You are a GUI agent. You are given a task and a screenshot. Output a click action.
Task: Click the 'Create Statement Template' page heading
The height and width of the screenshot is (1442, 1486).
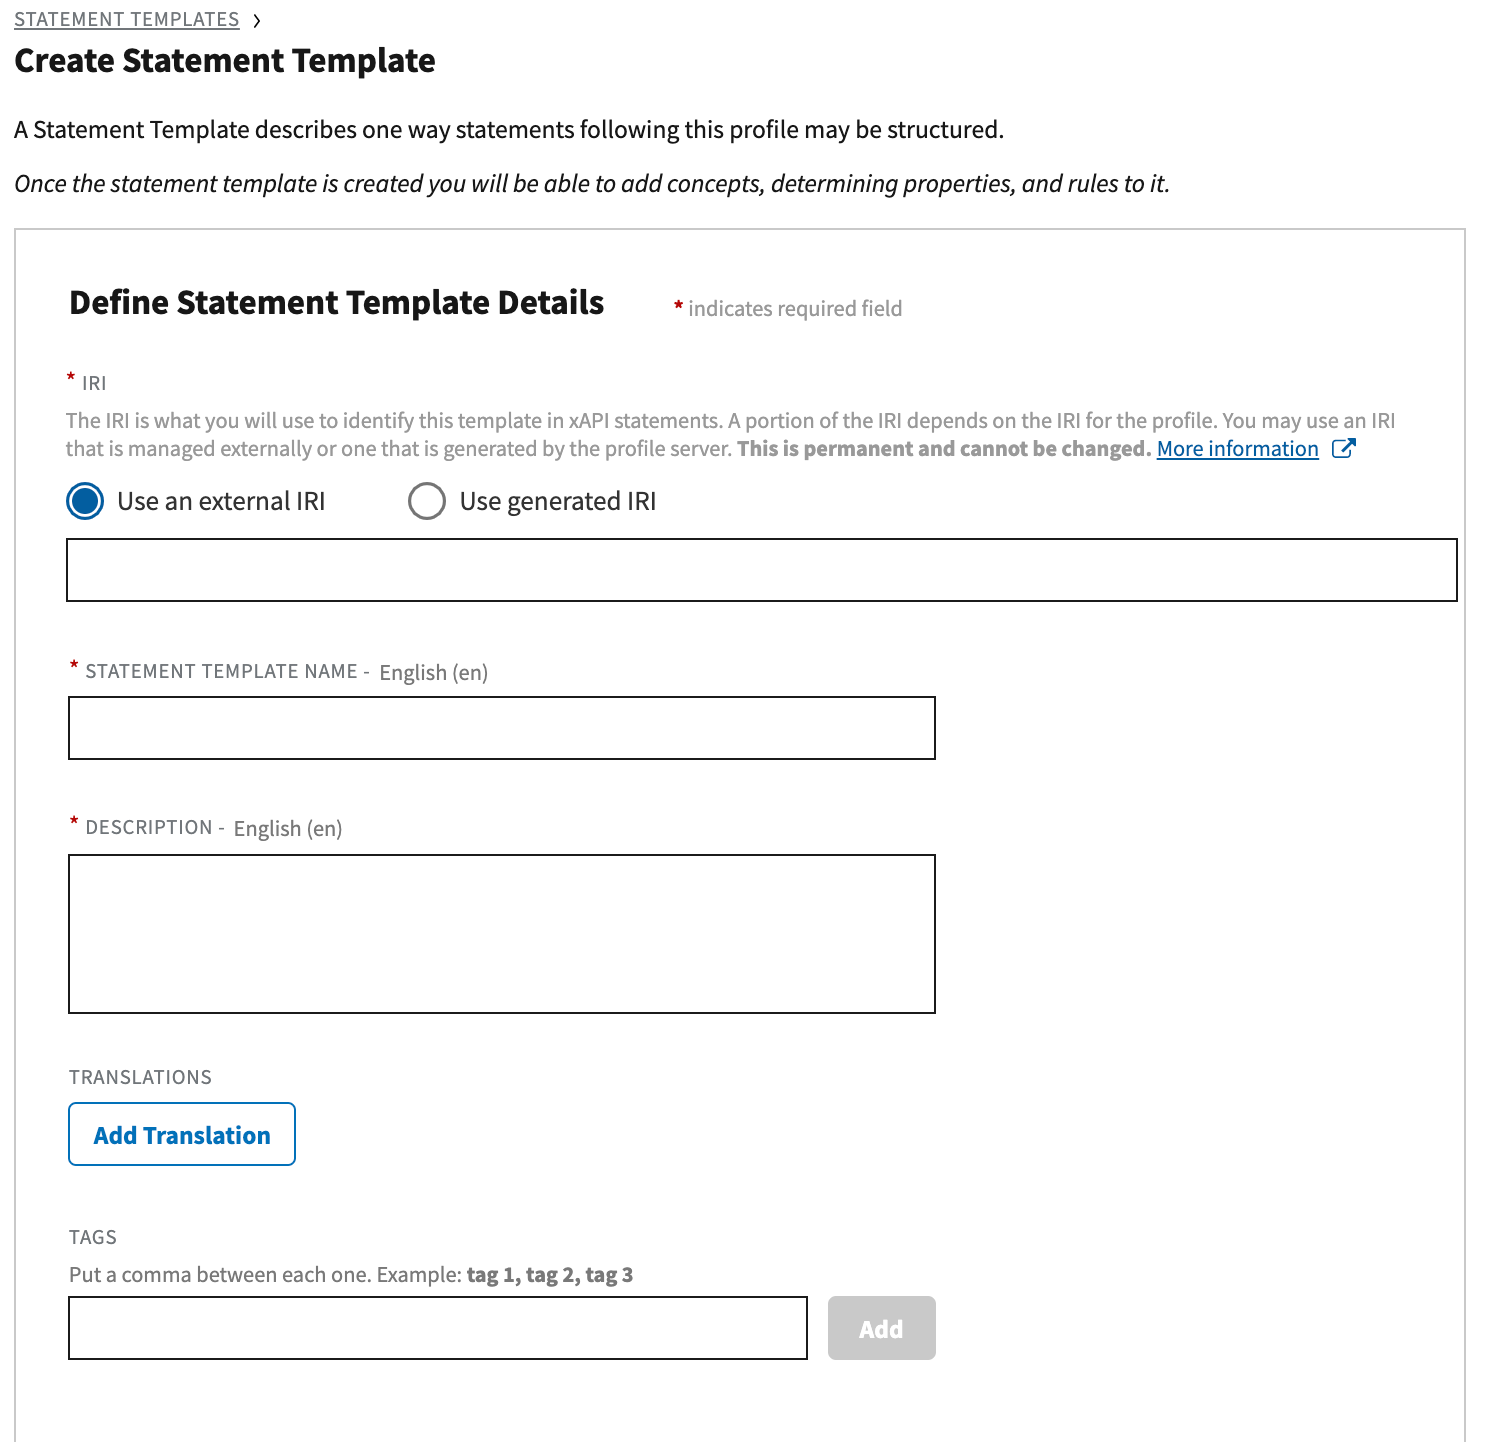click(x=225, y=61)
